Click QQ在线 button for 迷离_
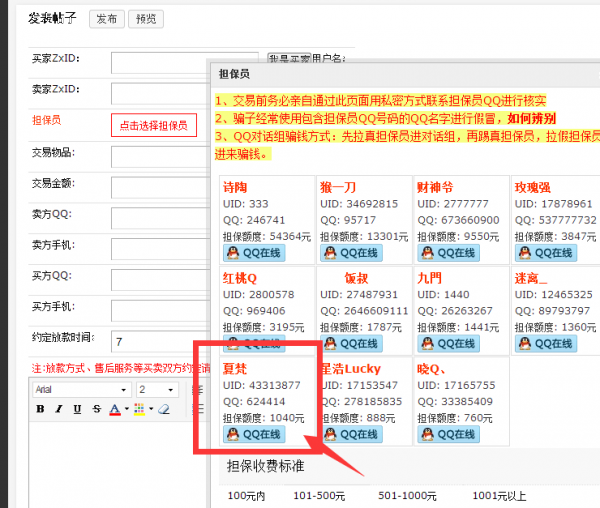Image resolution: width=600 pixels, height=508 pixels. [x=546, y=344]
